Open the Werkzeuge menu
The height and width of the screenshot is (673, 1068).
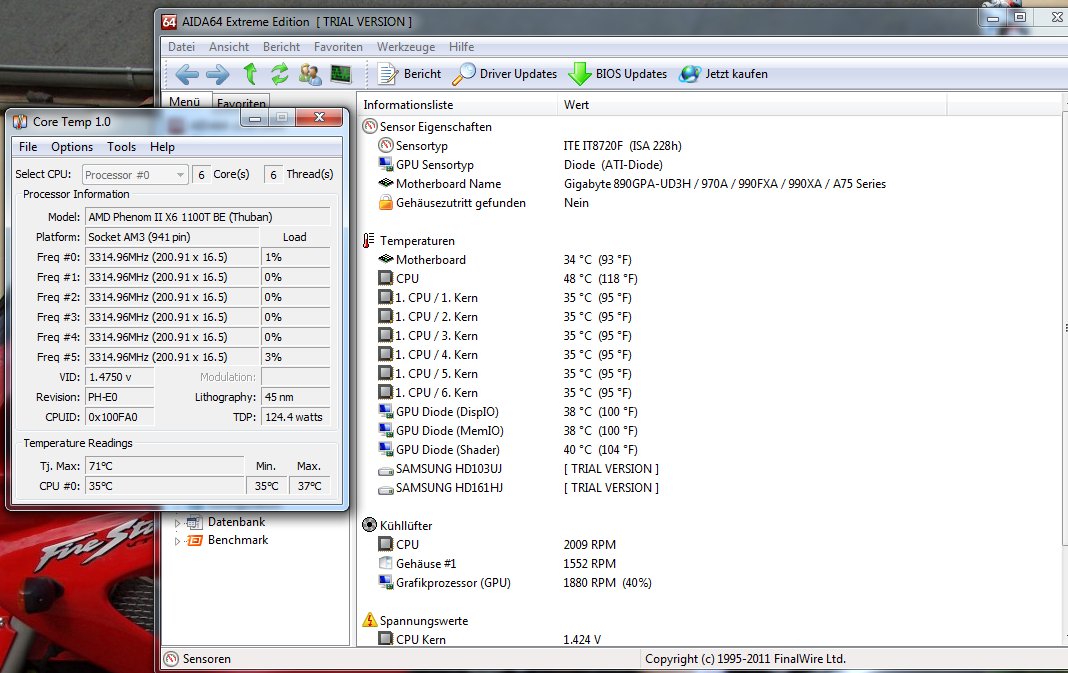coord(406,47)
